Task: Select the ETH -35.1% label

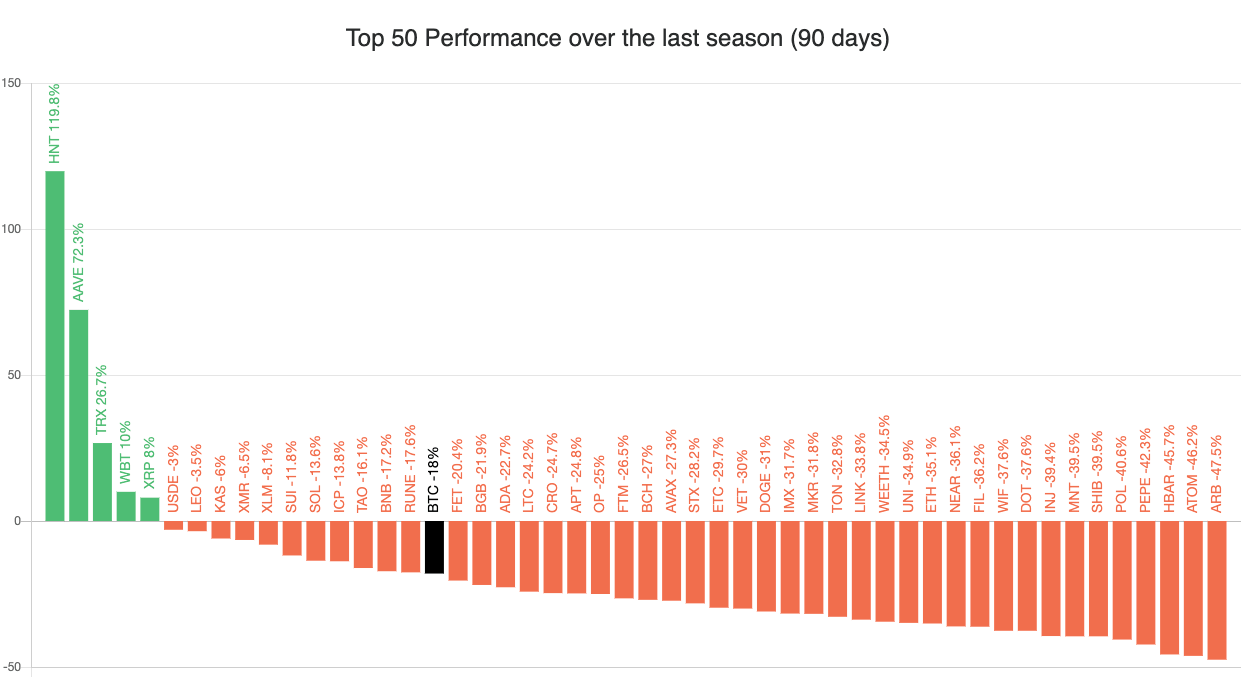Action: point(932,475)
